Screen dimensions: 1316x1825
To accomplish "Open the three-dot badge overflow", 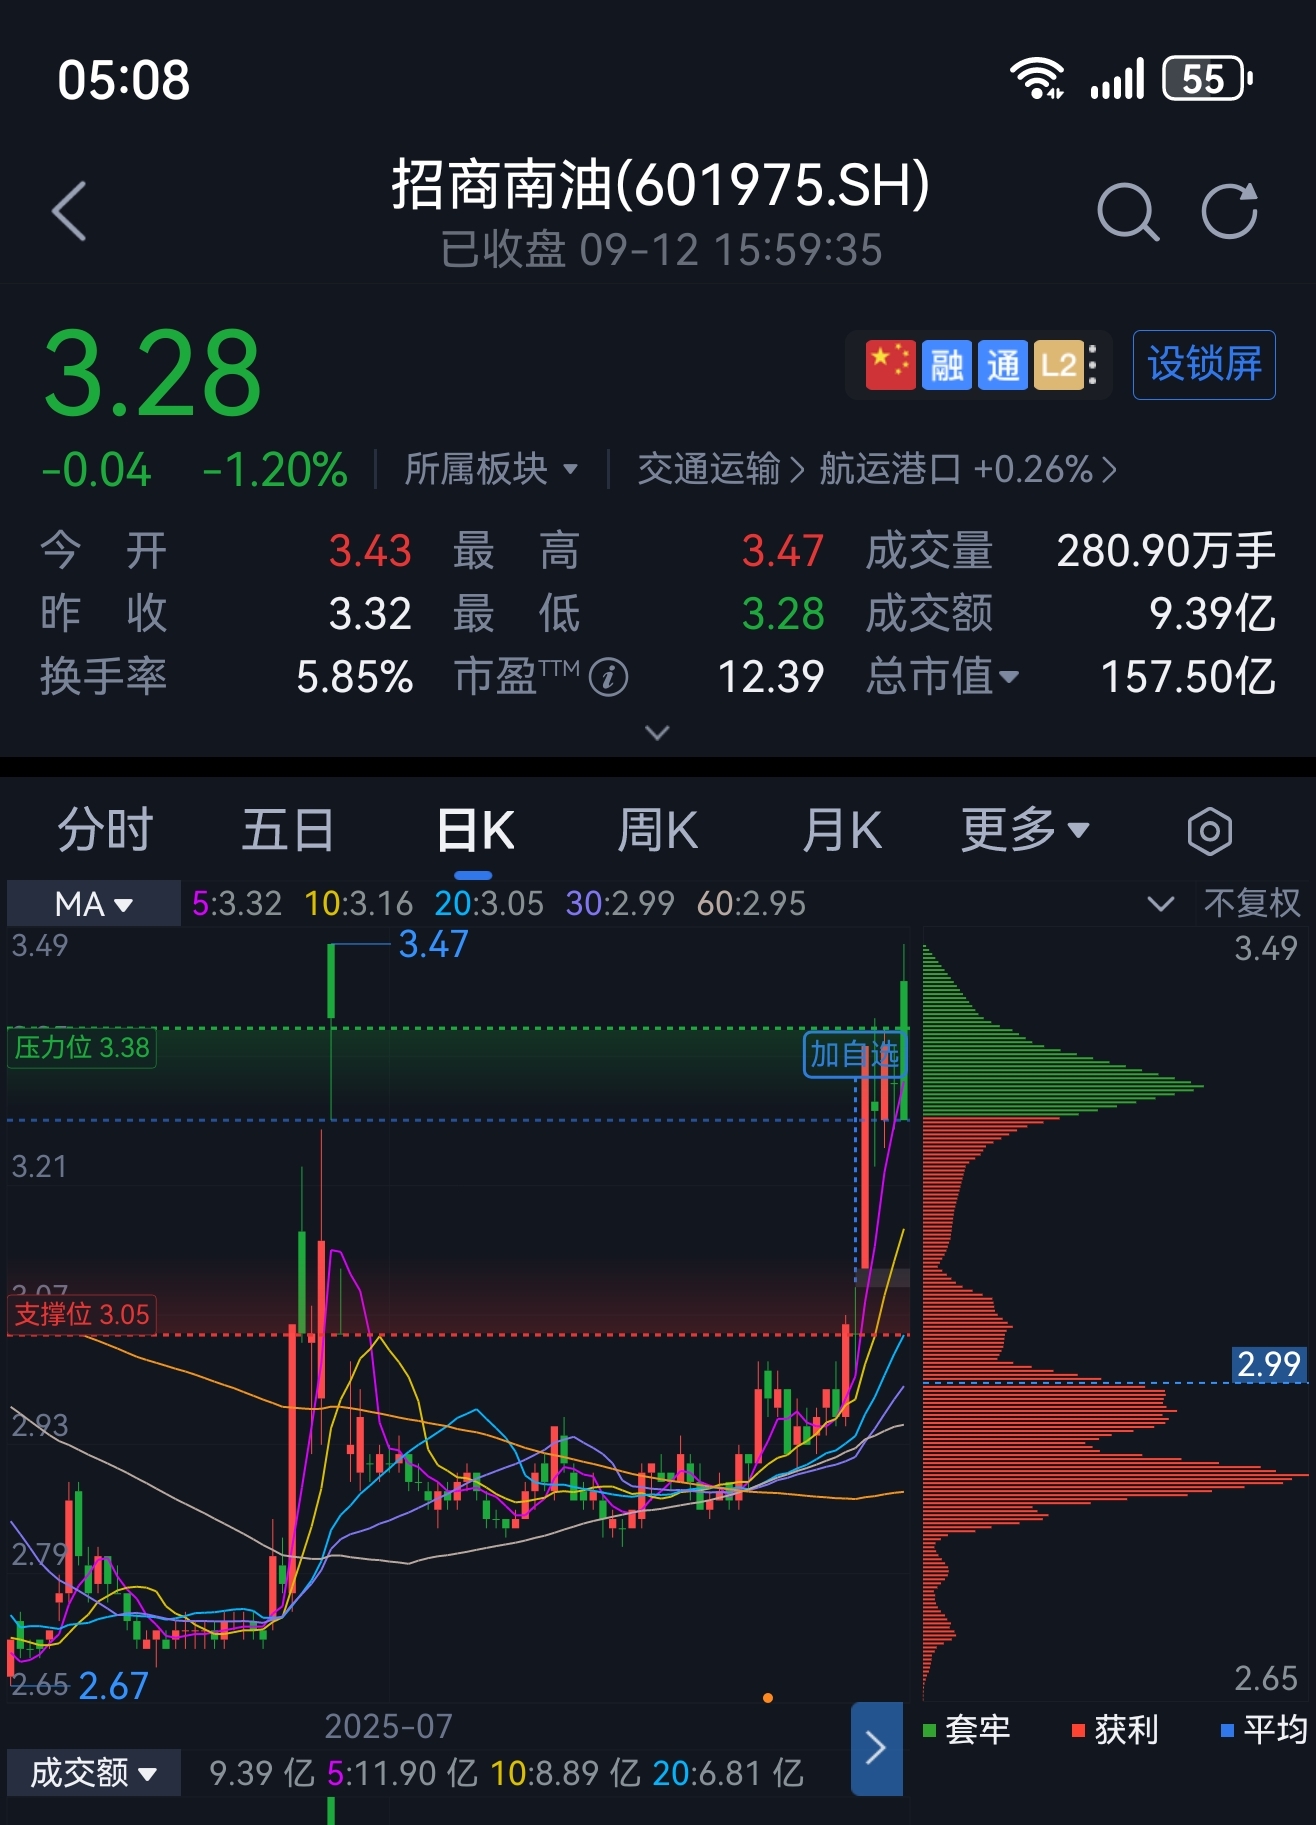I will point(1093,365).
